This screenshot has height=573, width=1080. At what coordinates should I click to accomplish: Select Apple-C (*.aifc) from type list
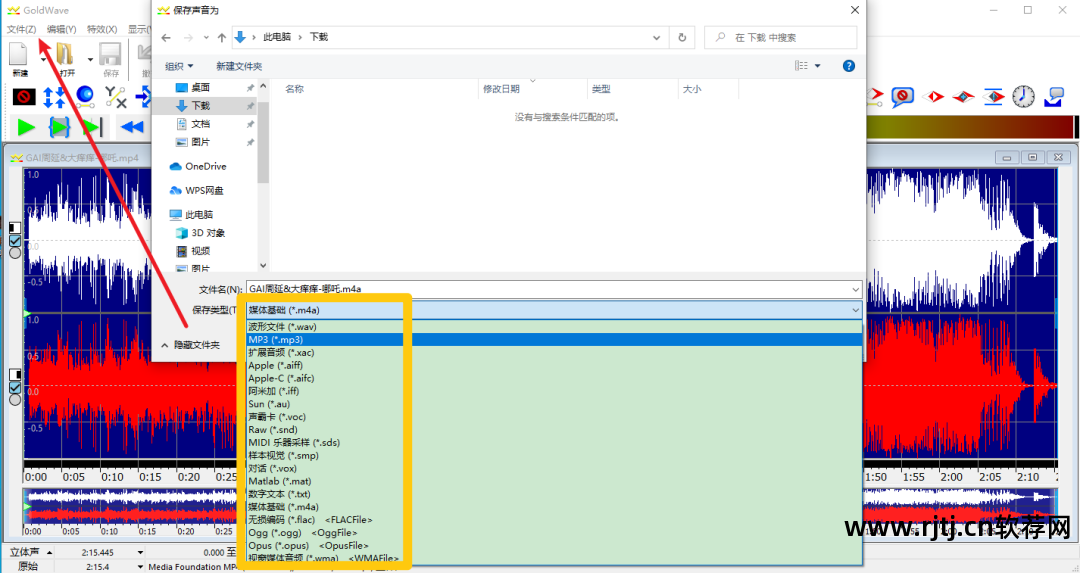(554, 378)
